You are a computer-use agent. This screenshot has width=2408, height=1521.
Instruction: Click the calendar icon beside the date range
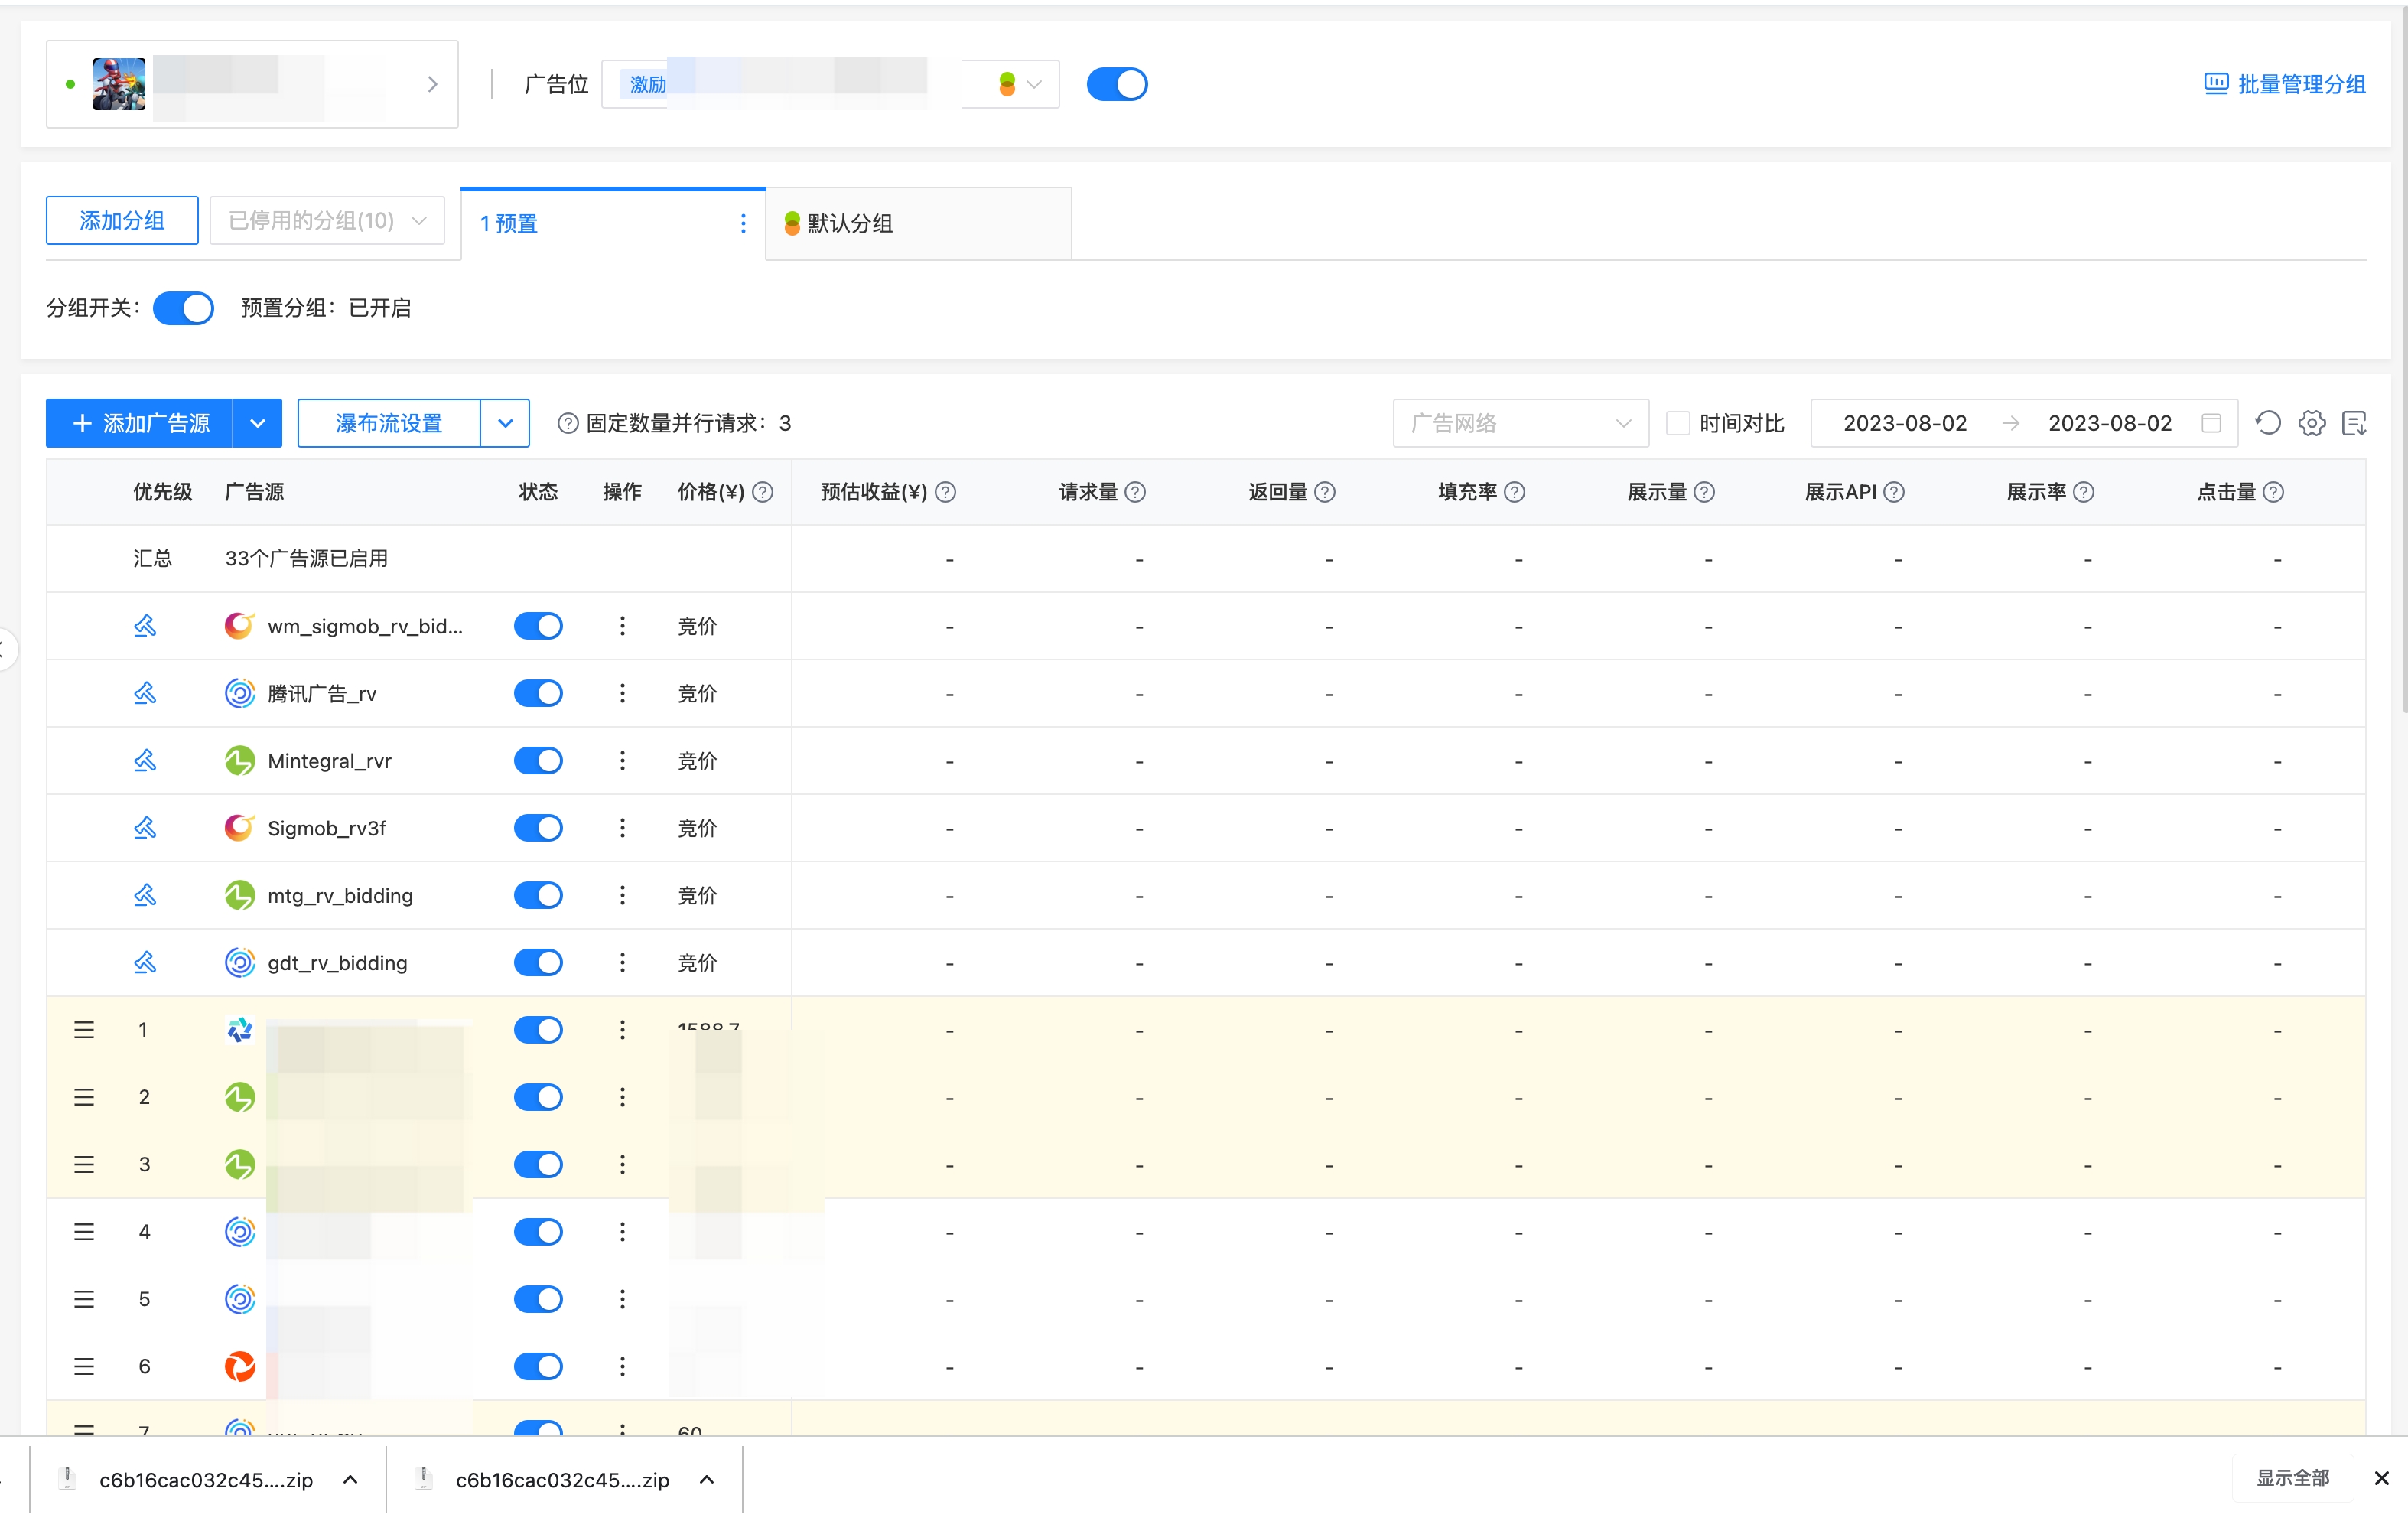2212,423
